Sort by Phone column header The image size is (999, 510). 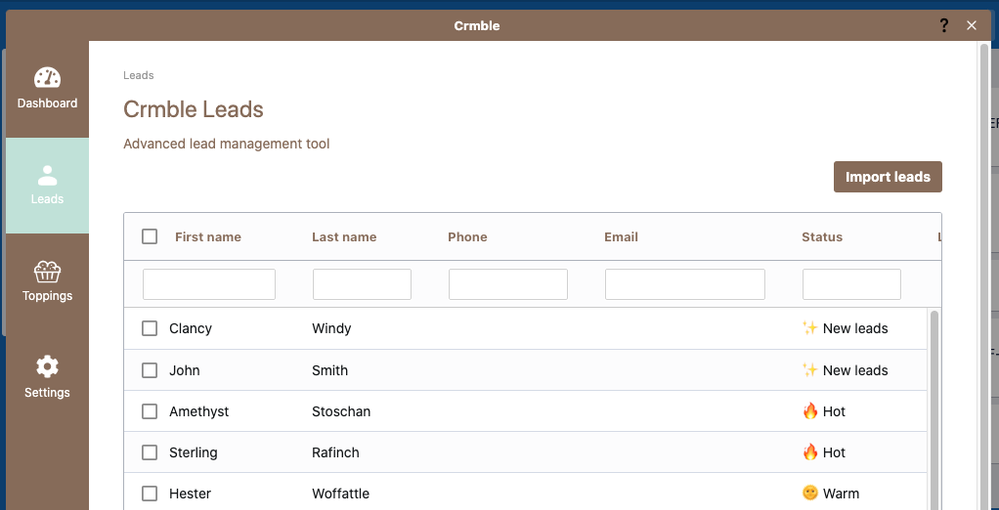tap(468, 237)
